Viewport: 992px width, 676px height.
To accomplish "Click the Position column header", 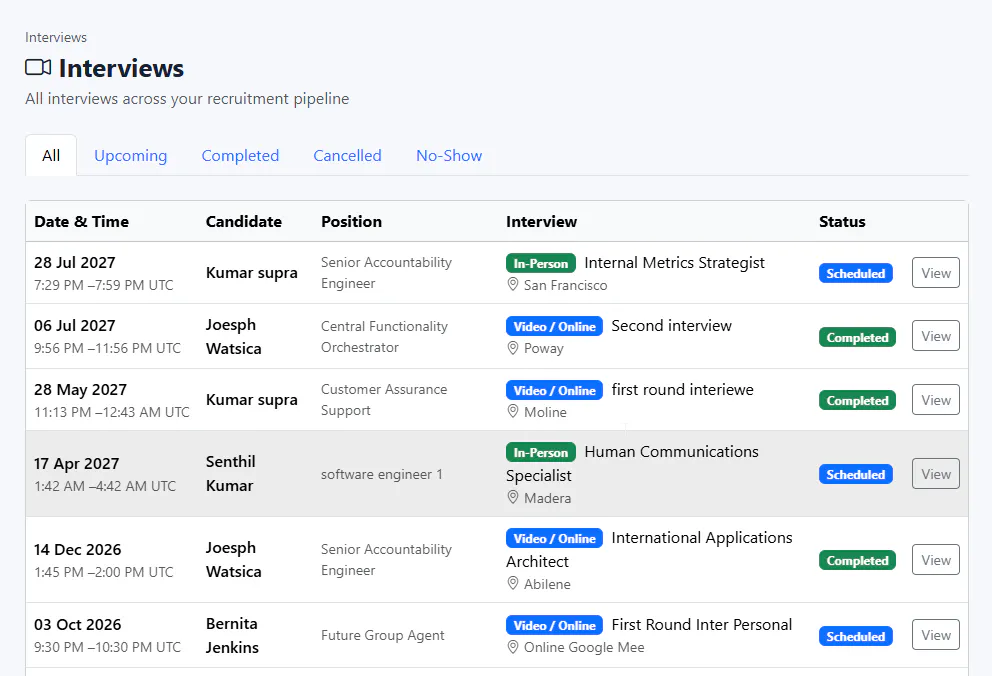I will (x=351, y=221).
